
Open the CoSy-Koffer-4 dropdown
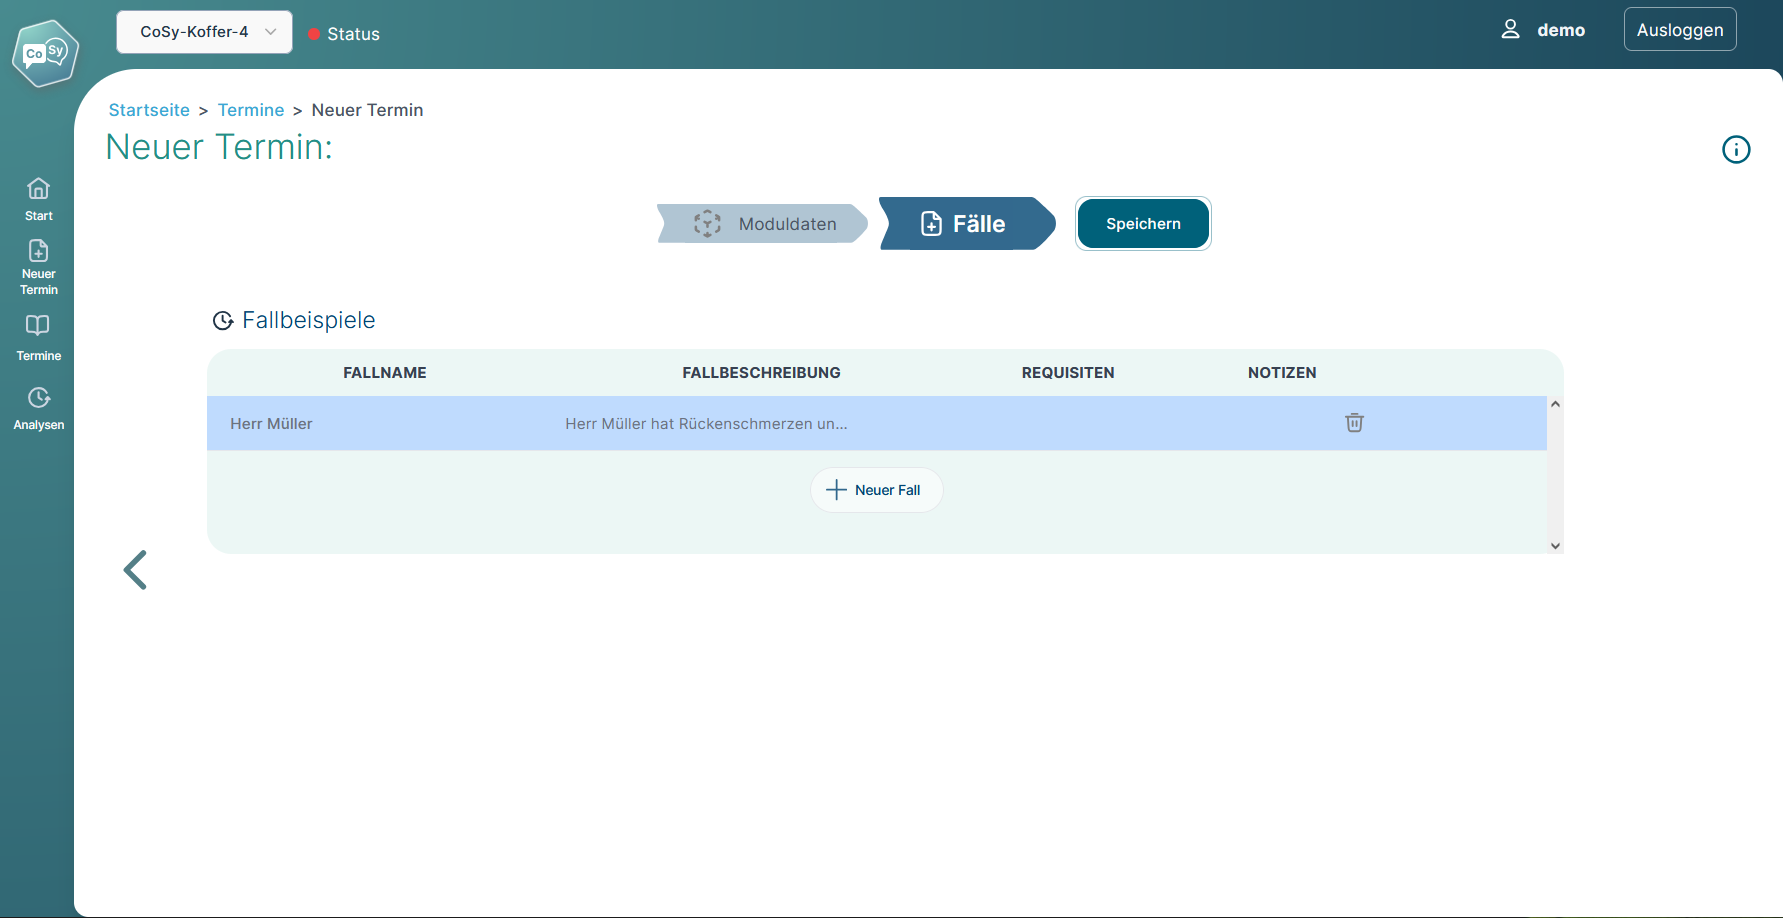coord(204,32)
